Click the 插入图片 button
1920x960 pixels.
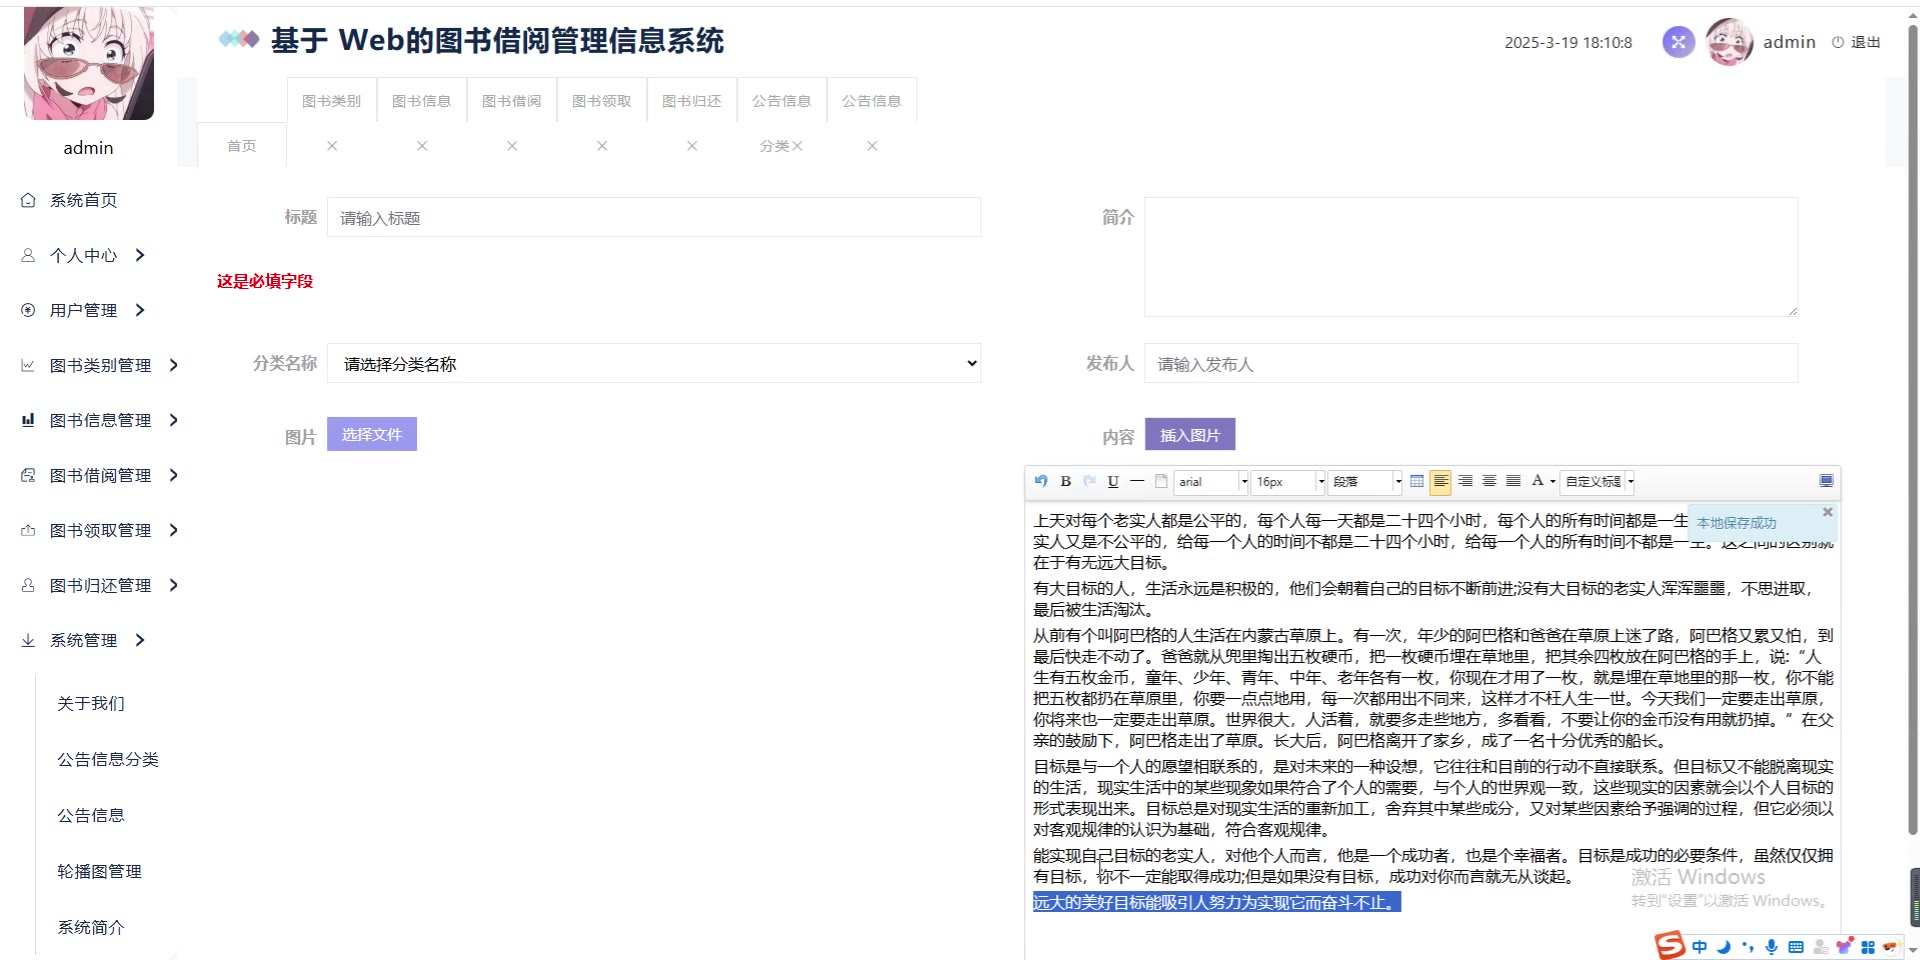[x=1189, y=435]
